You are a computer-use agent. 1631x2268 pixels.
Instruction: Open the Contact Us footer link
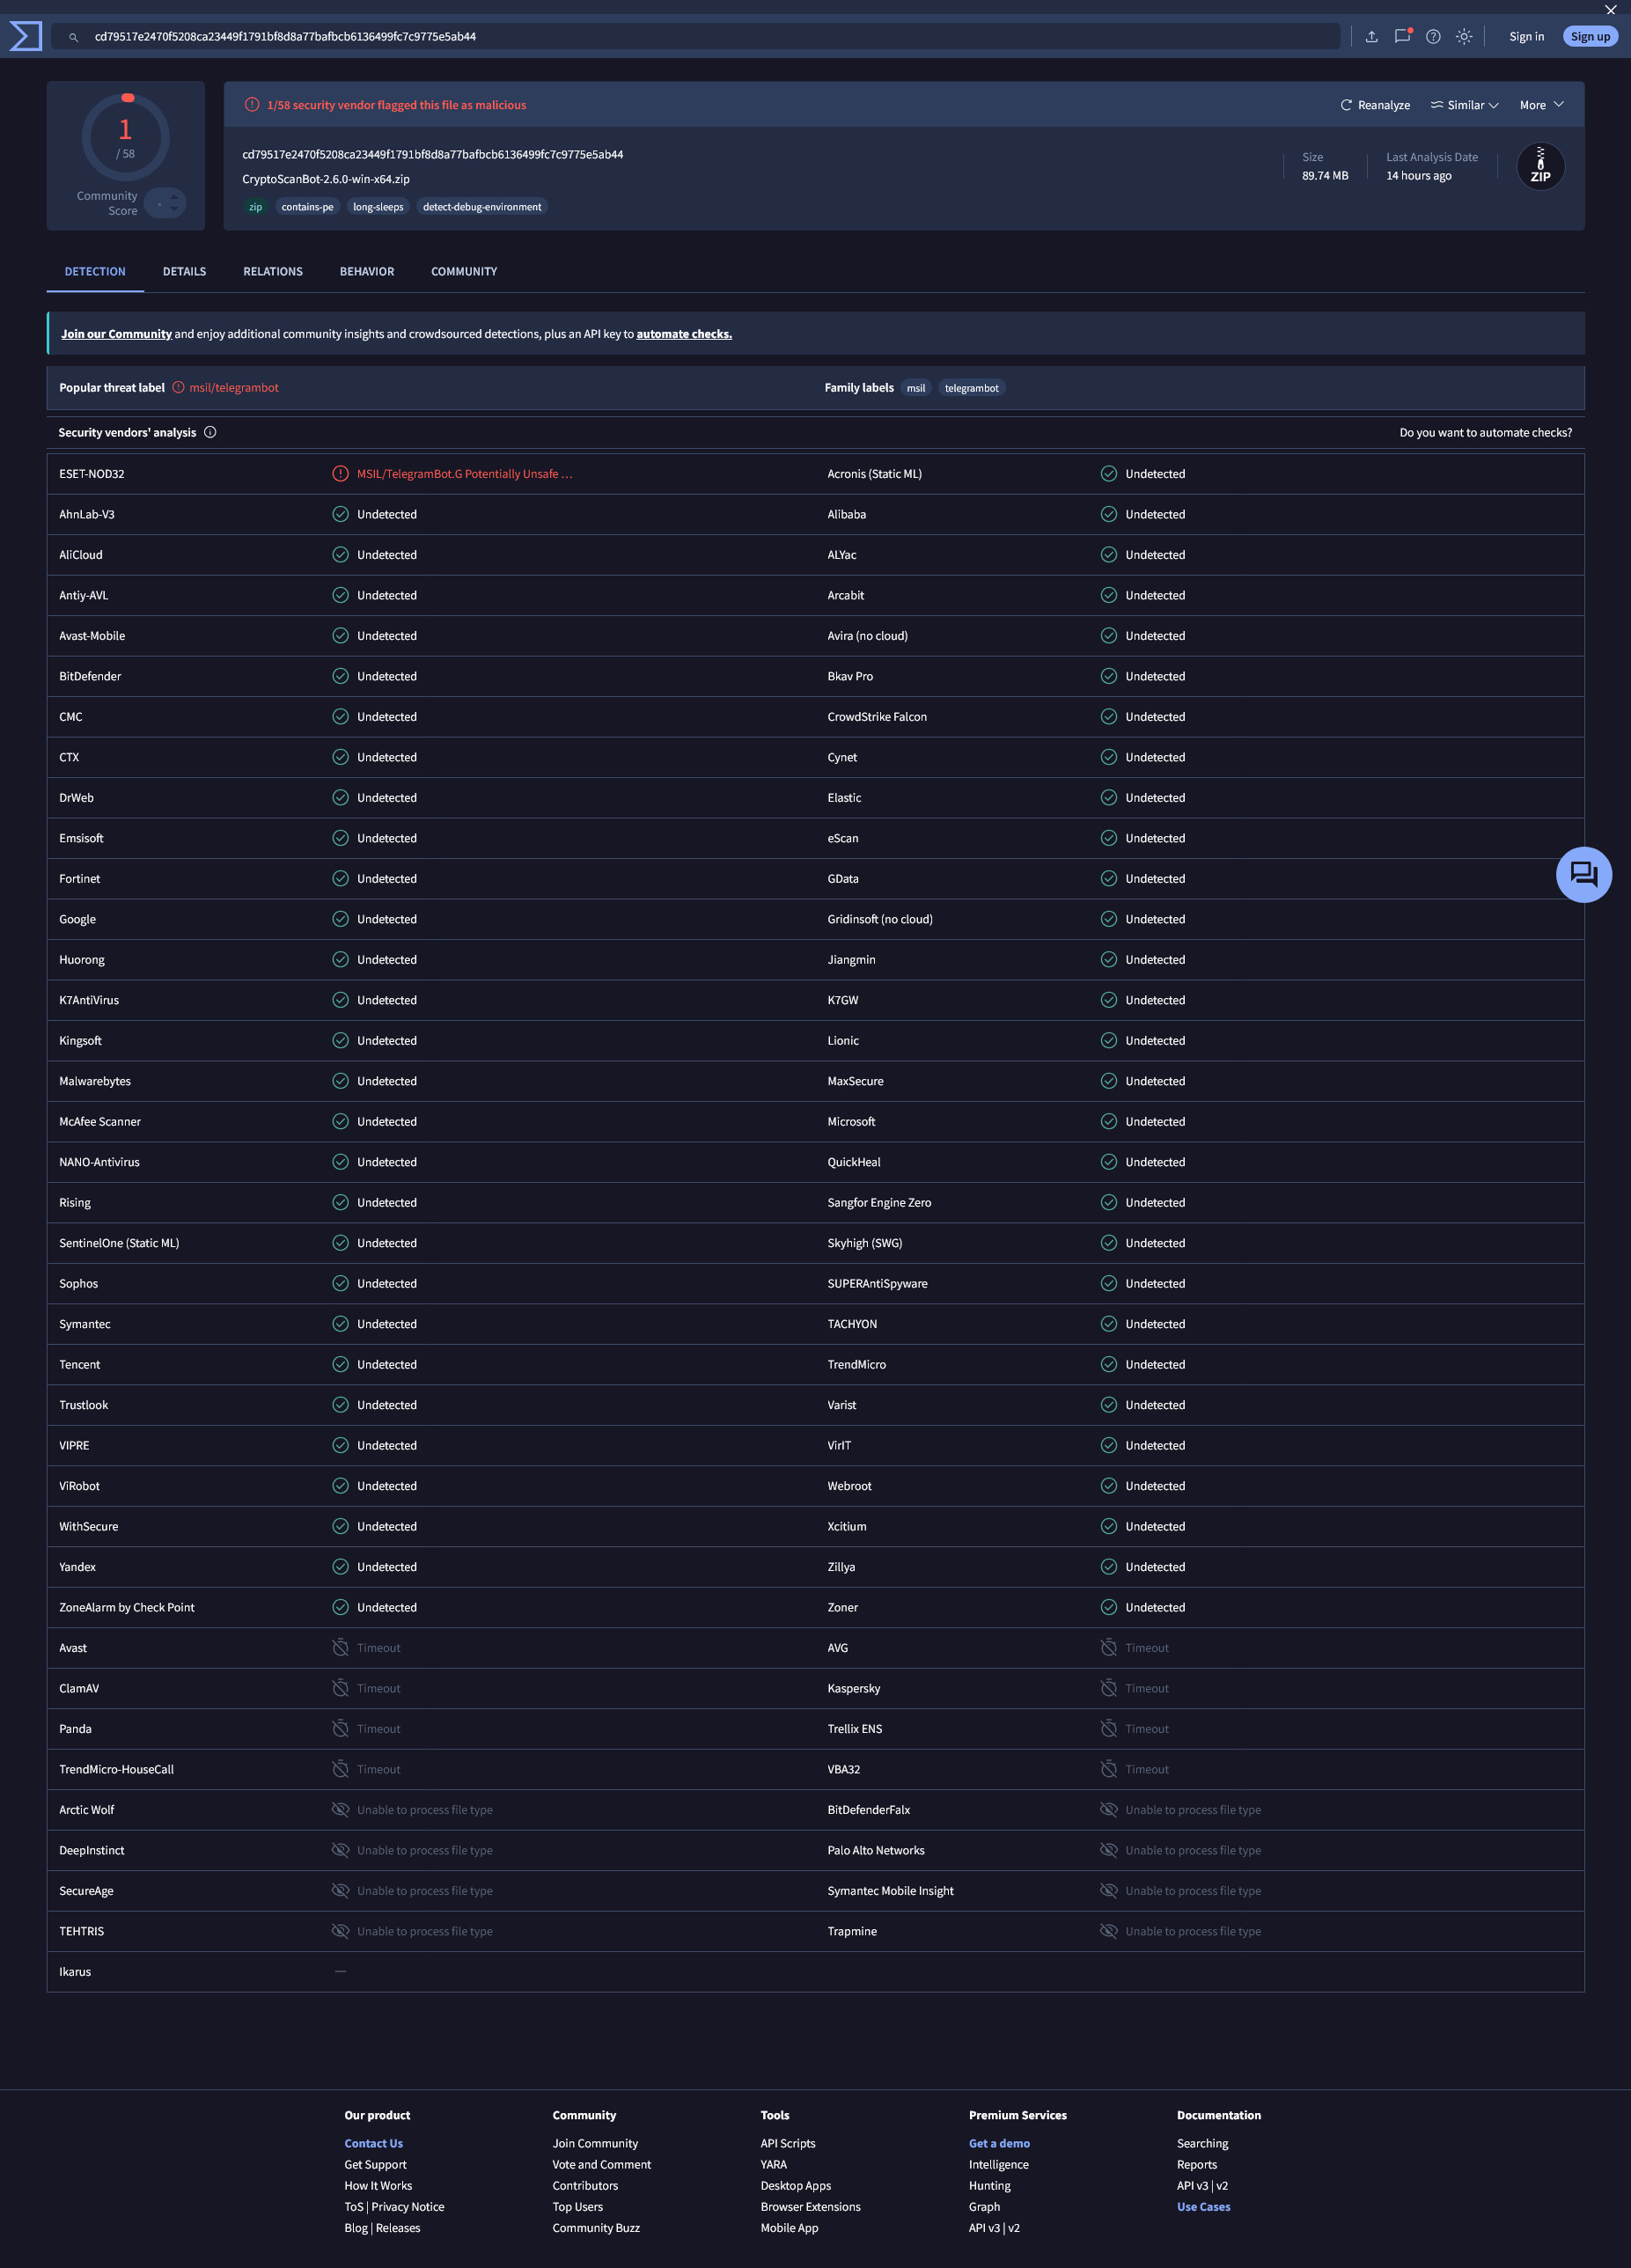pyautogui.click(x=374, y=2143)
